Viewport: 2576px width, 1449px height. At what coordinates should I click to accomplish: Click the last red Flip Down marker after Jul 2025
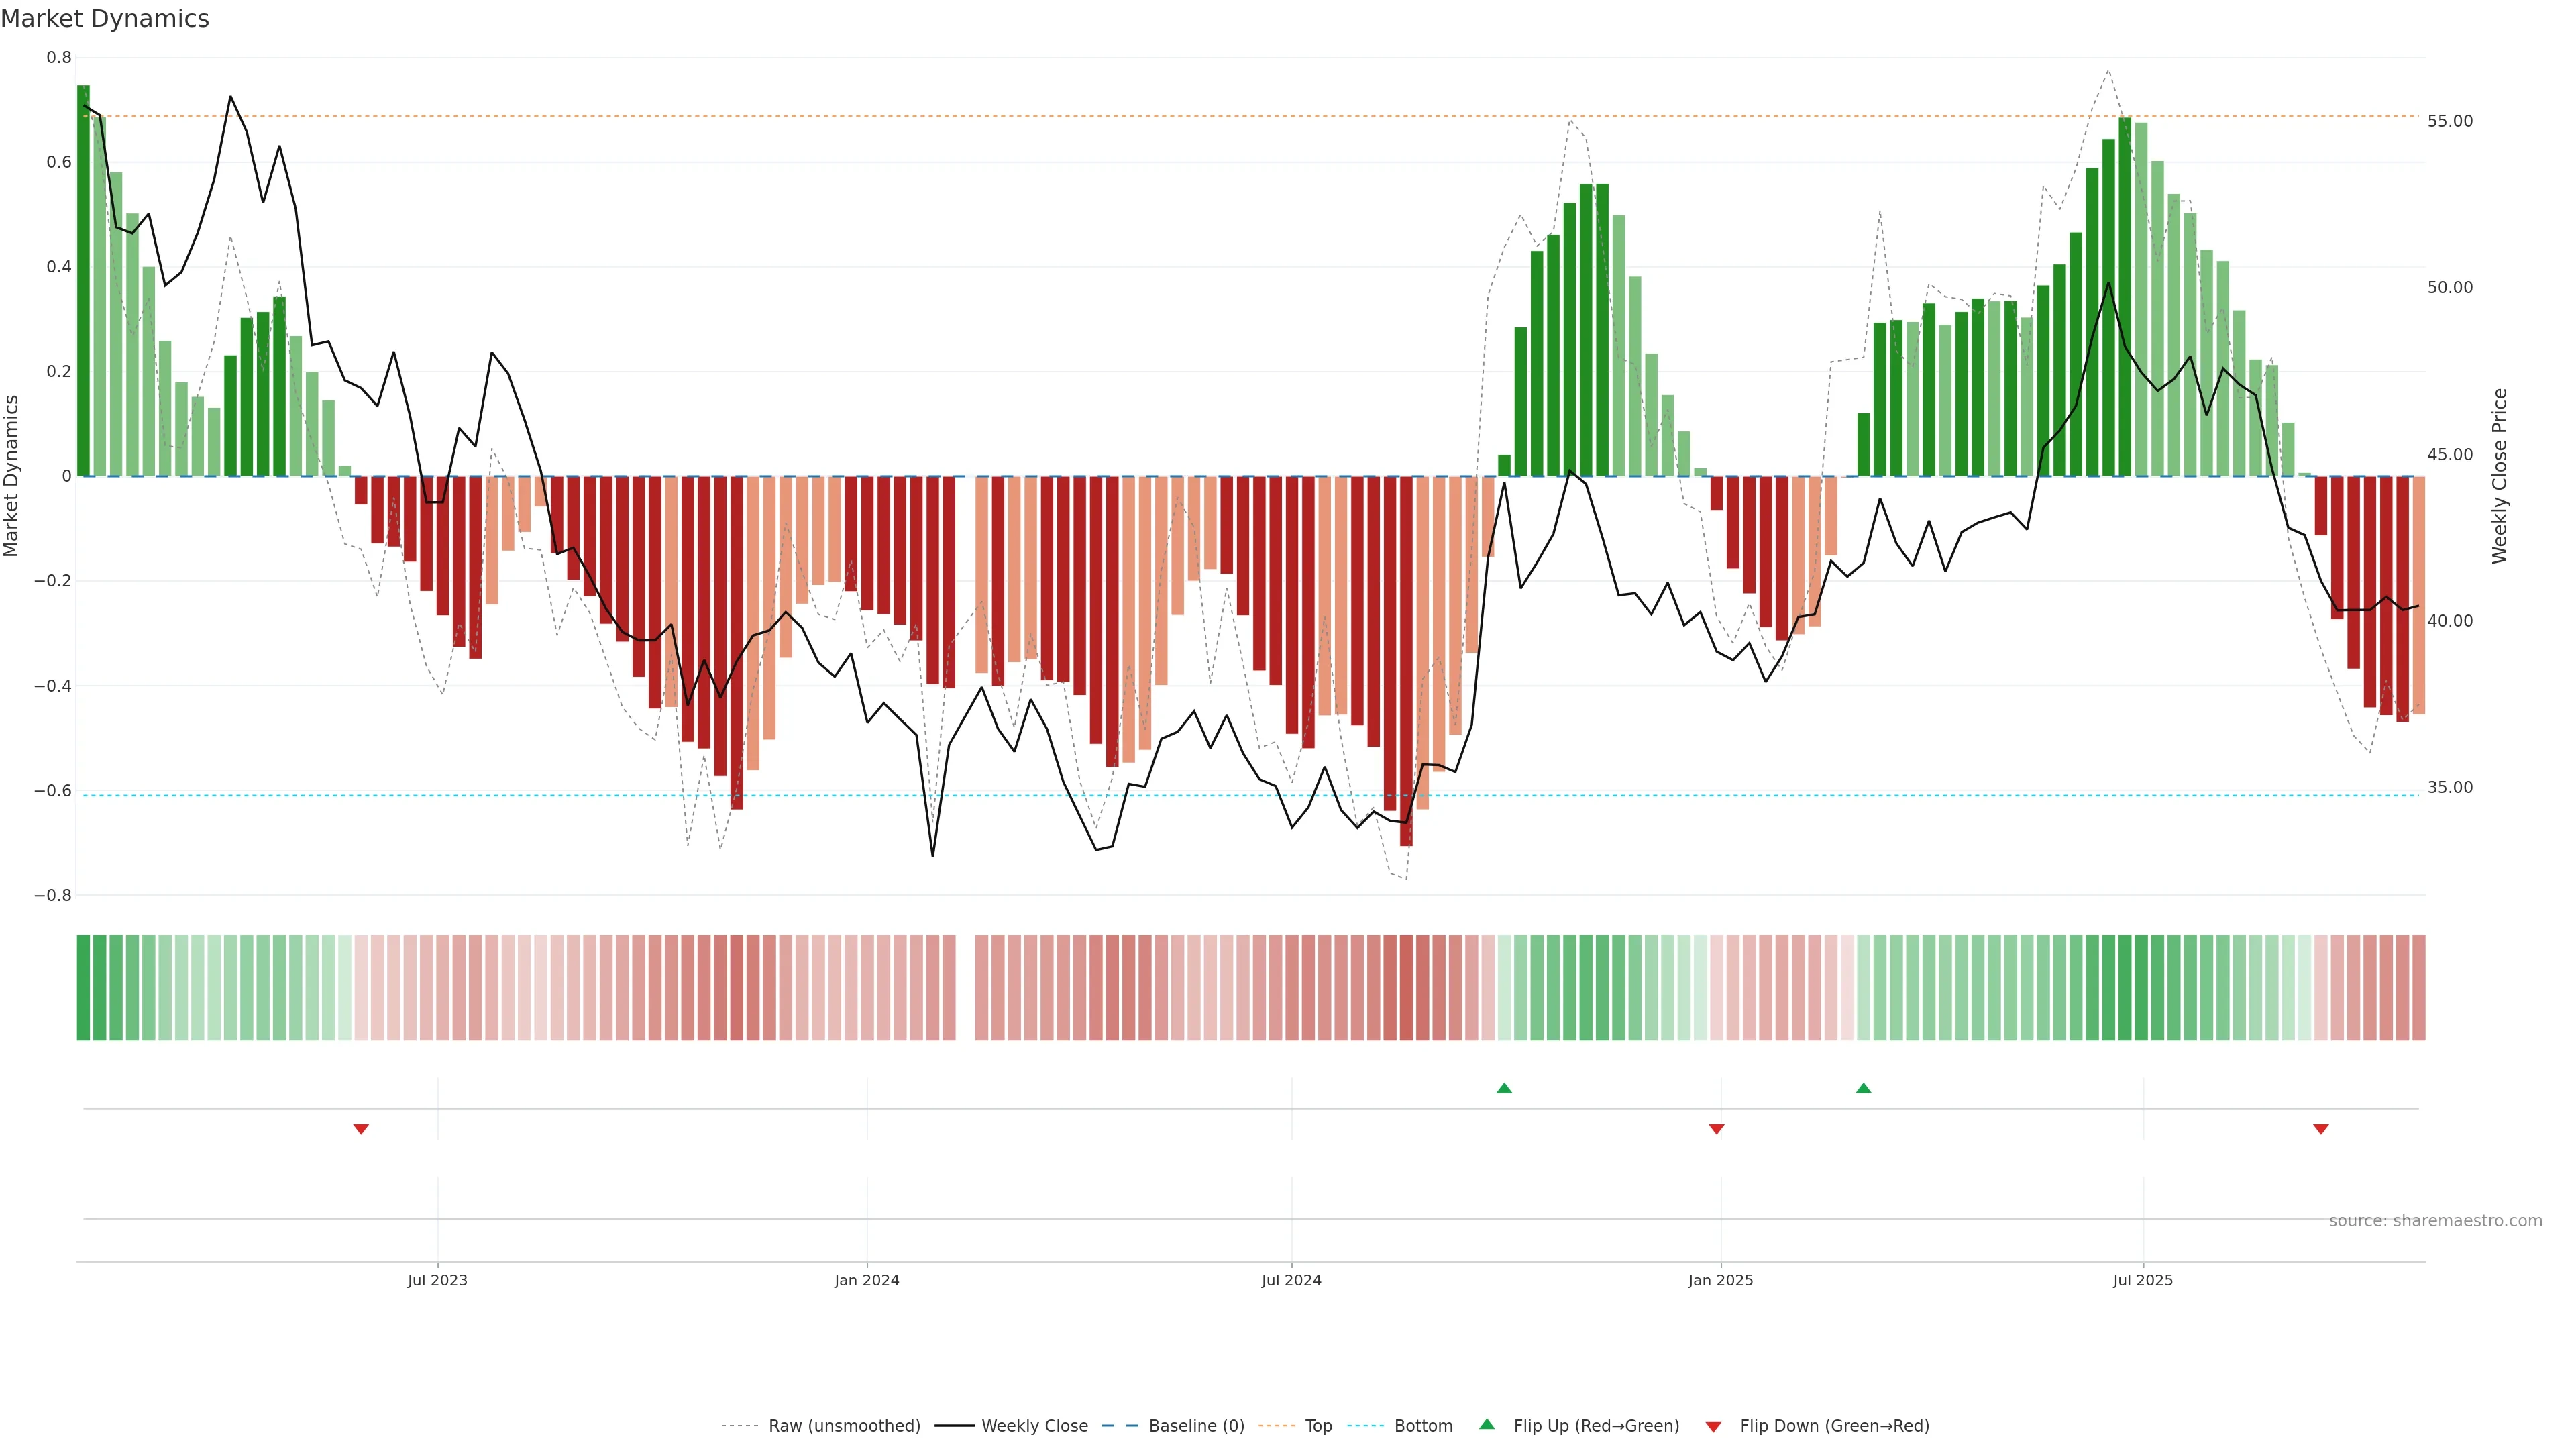coord(2321,1129)
